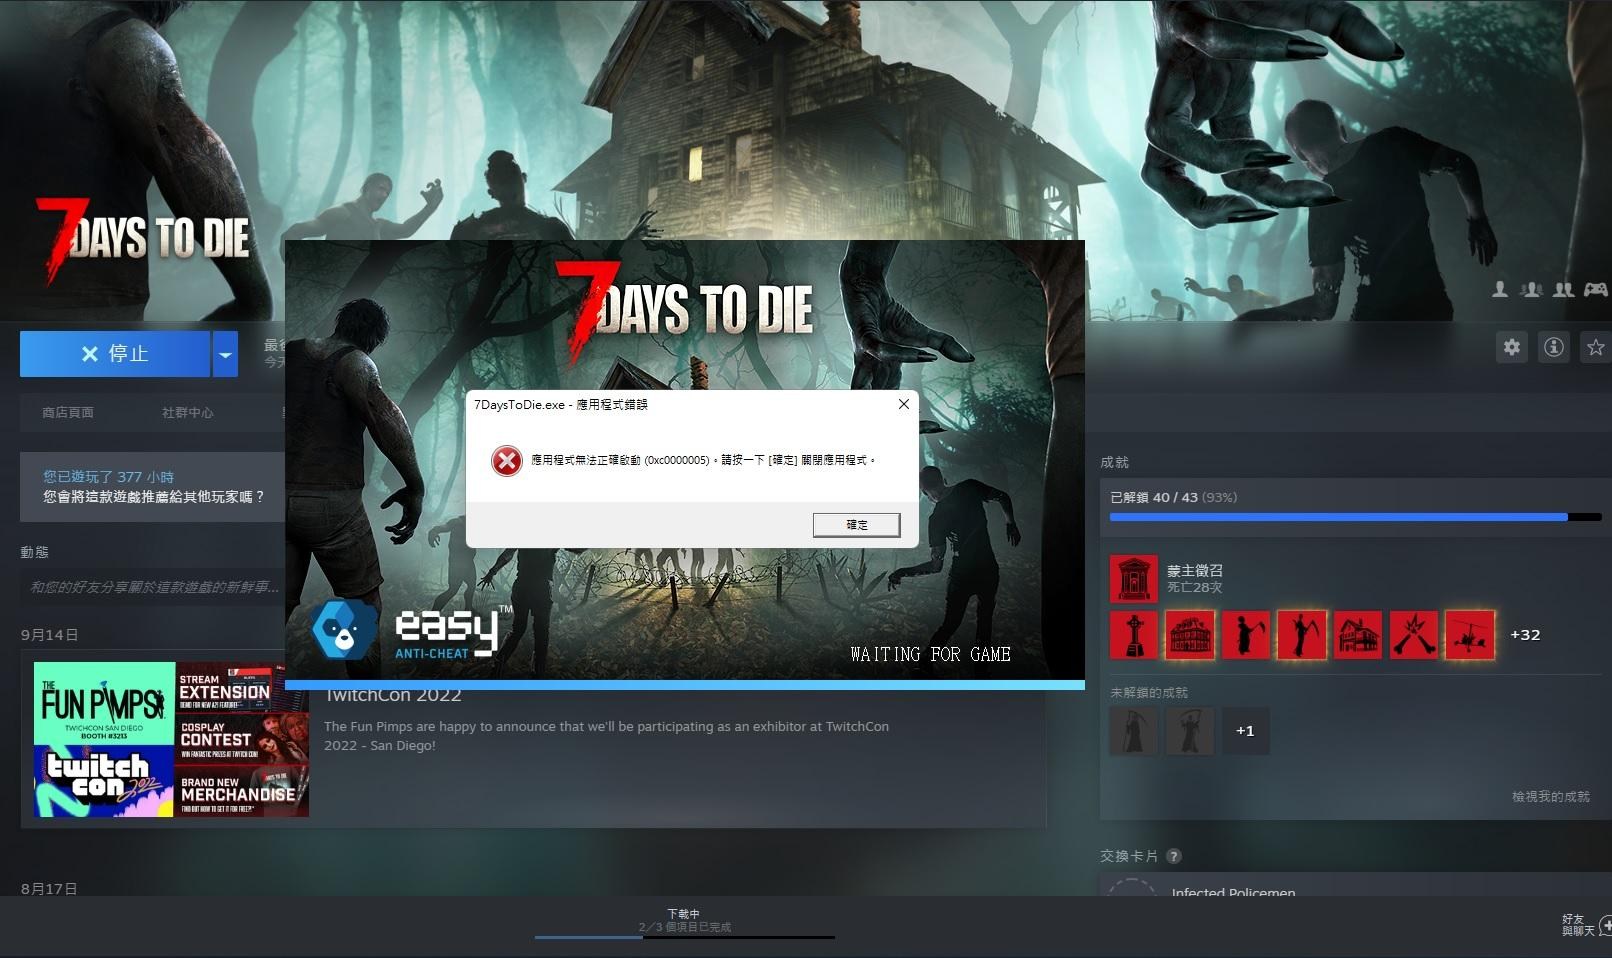Open the game settings gear icon
Image resolution: width=1612 pixels, height=958 pixels.
(1511, 347)
